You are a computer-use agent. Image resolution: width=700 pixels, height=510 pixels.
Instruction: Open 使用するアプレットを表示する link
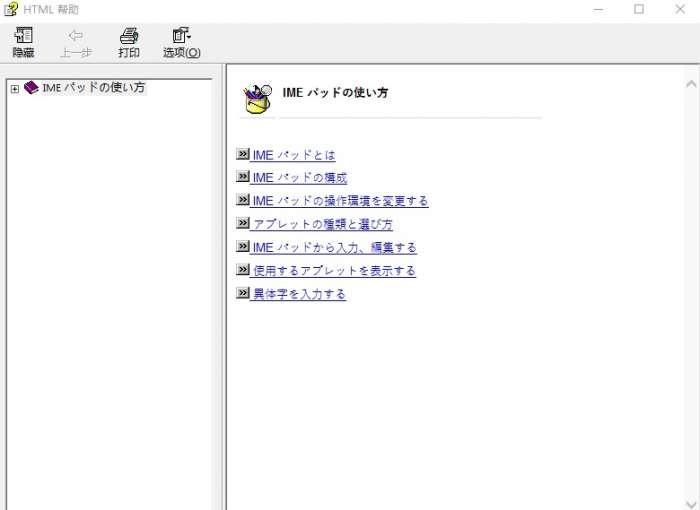(x=334, y=271)
